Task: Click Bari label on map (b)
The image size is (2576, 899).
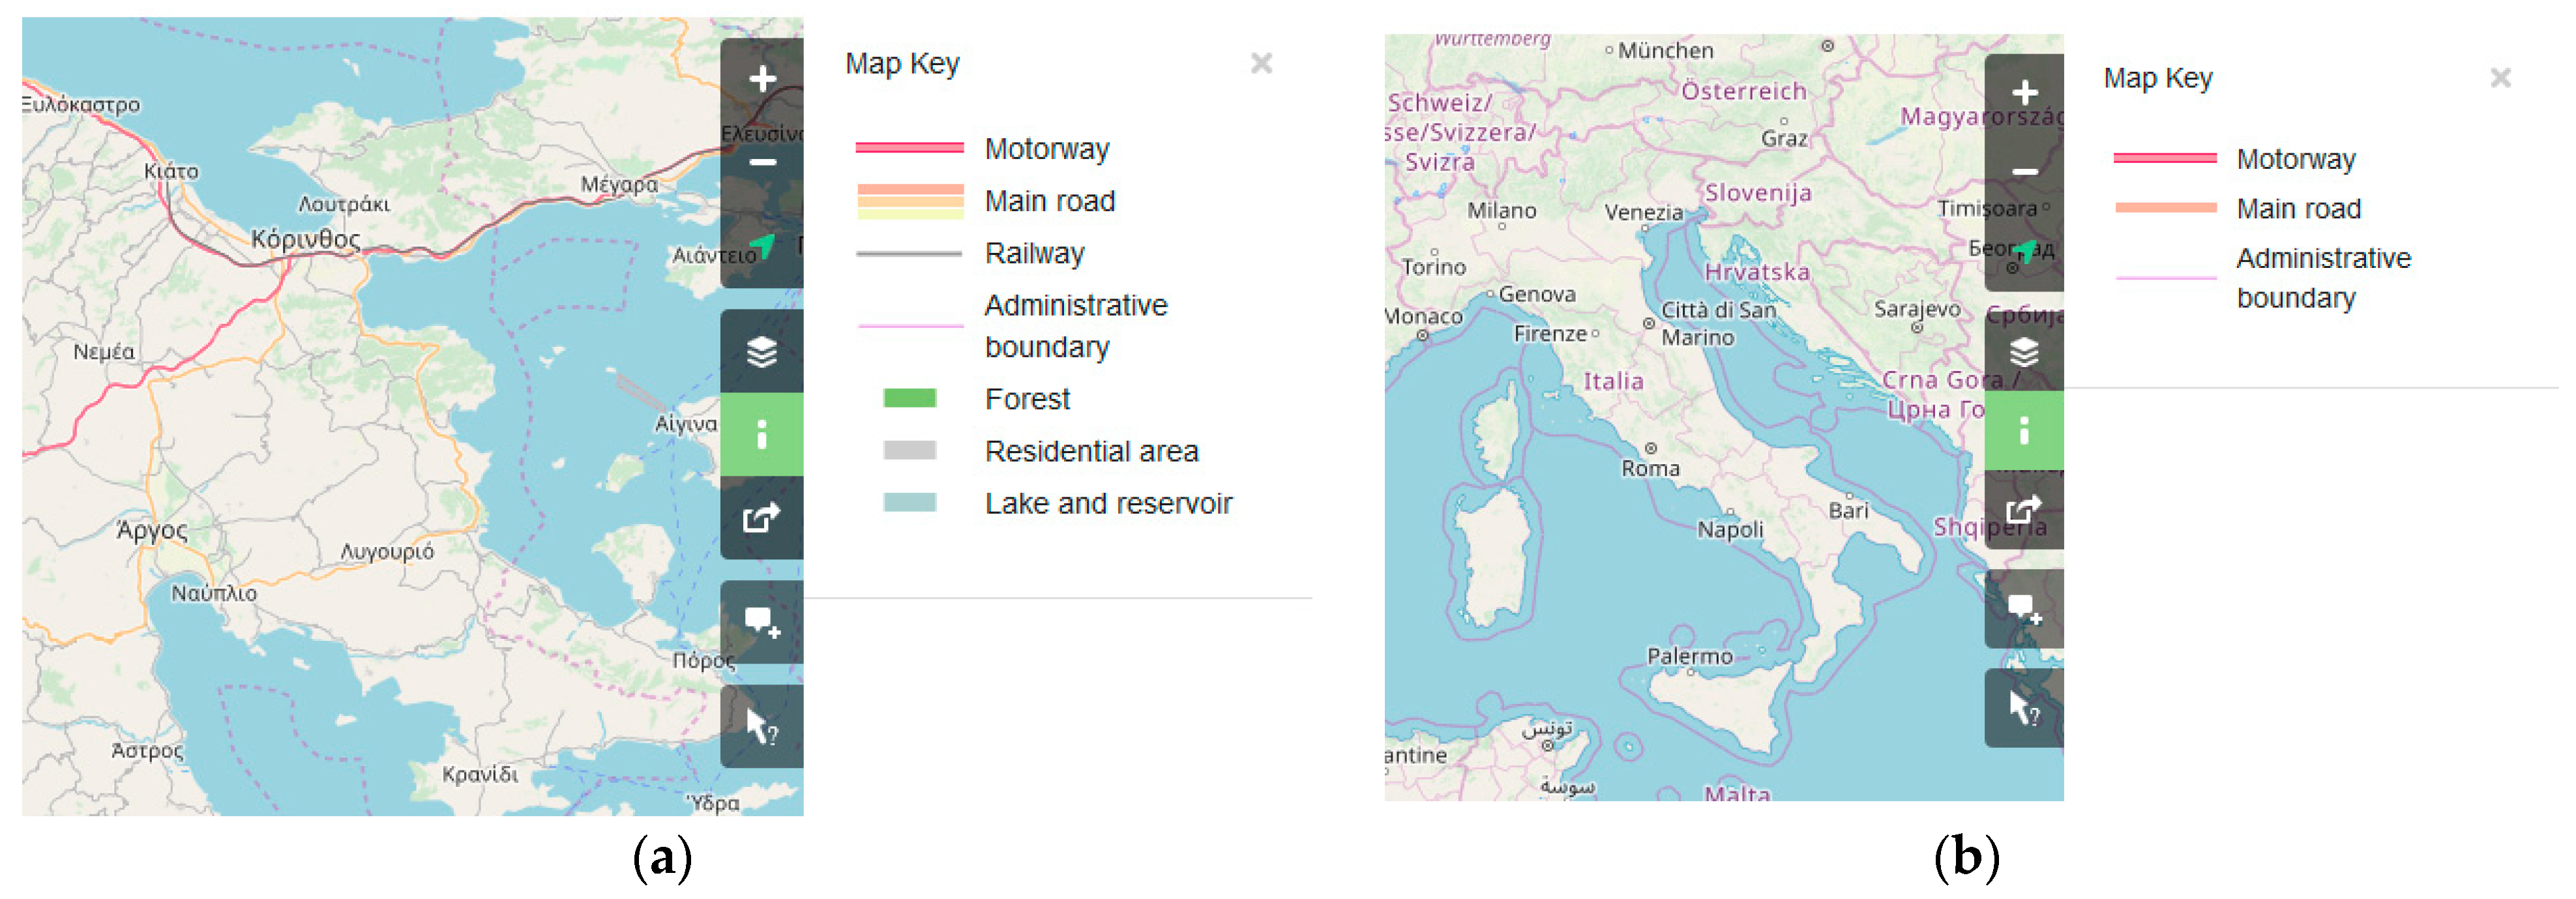Action: (1848, 511)
